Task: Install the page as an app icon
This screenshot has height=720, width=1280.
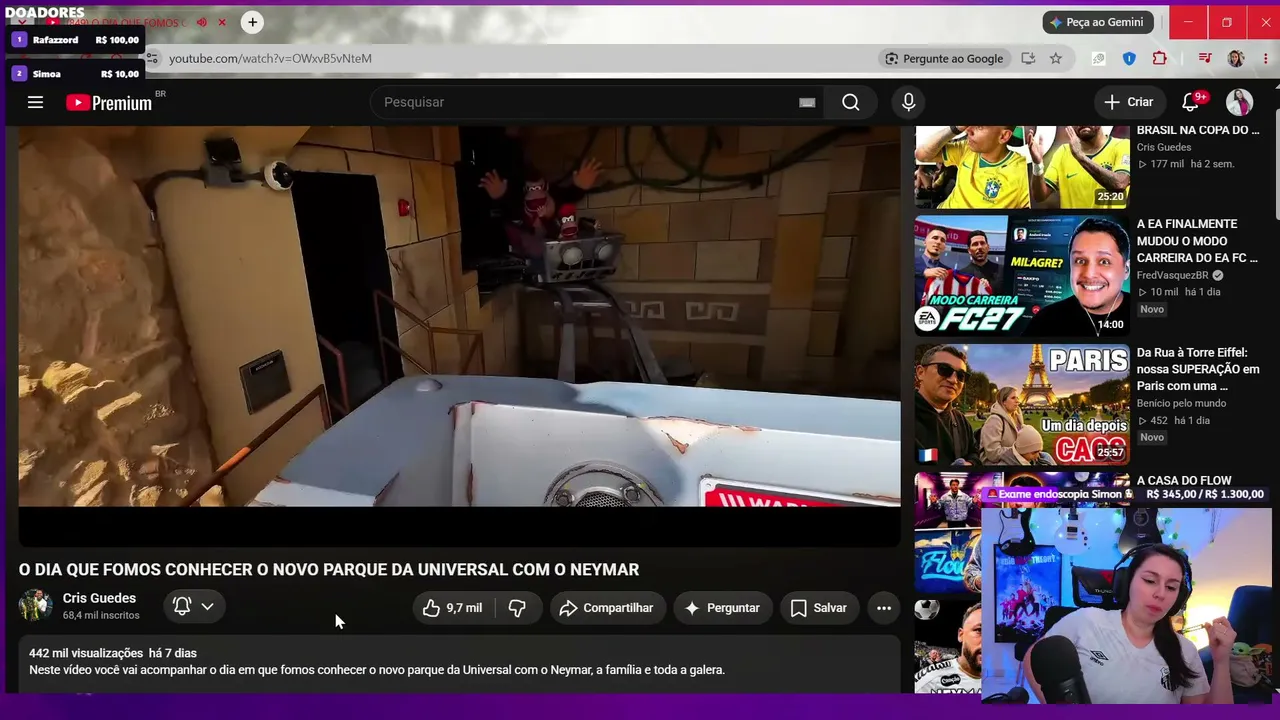Action: pyautogui.click(x=1028, y=58)
